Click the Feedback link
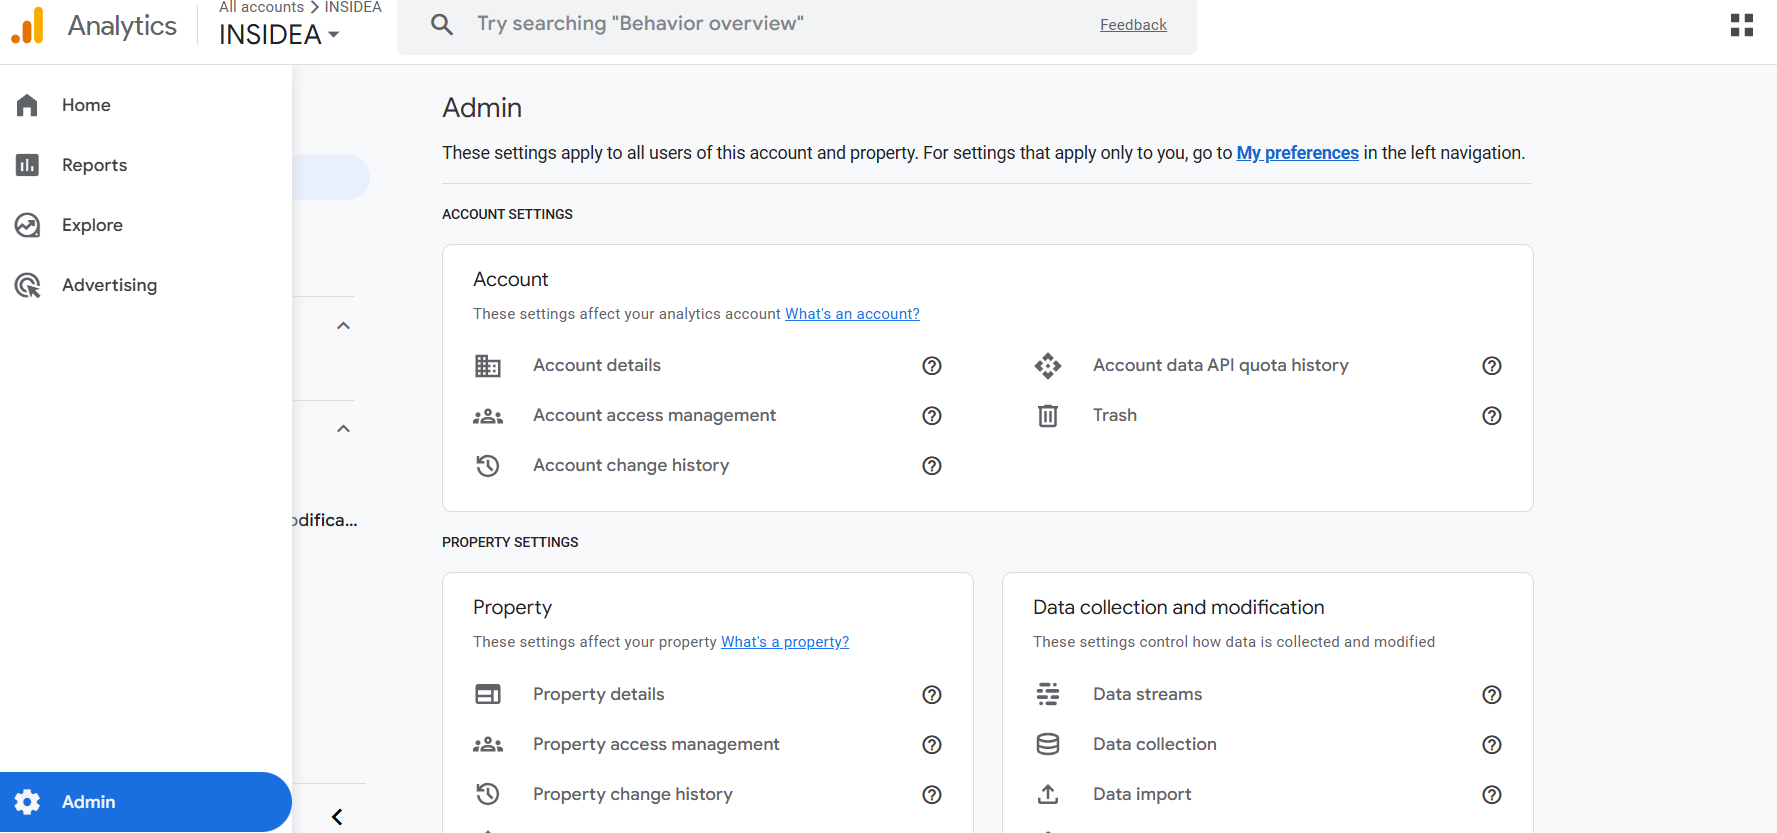 (x=1133, y=25)
